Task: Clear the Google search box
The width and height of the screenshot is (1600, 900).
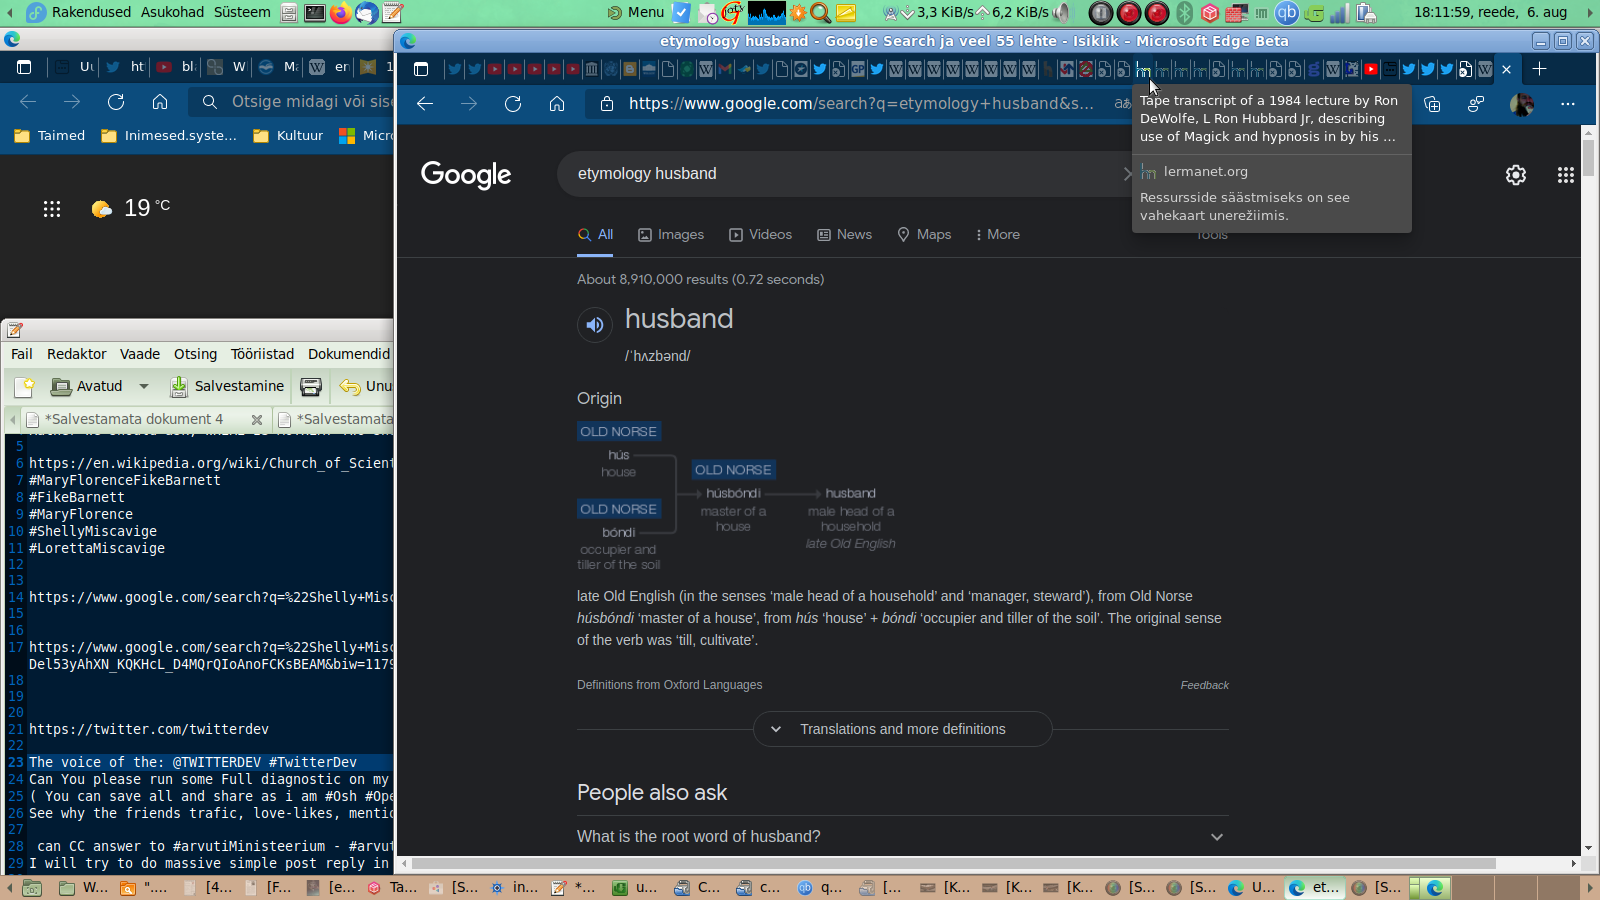Action: click(x=1128, y=174)
